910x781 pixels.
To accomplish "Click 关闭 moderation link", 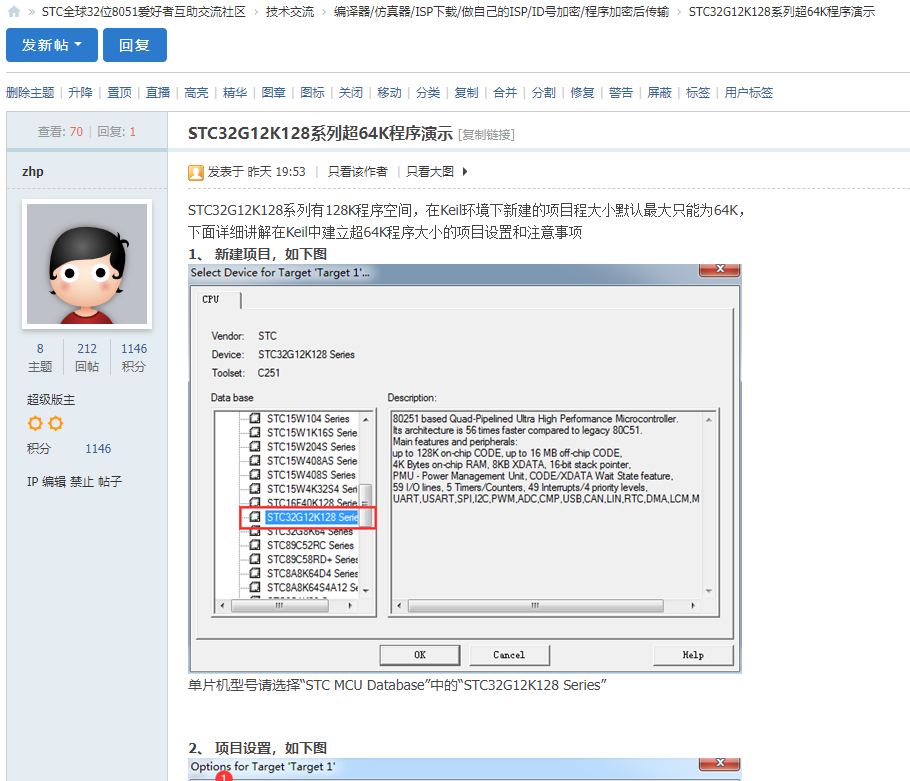I will 351,92.
